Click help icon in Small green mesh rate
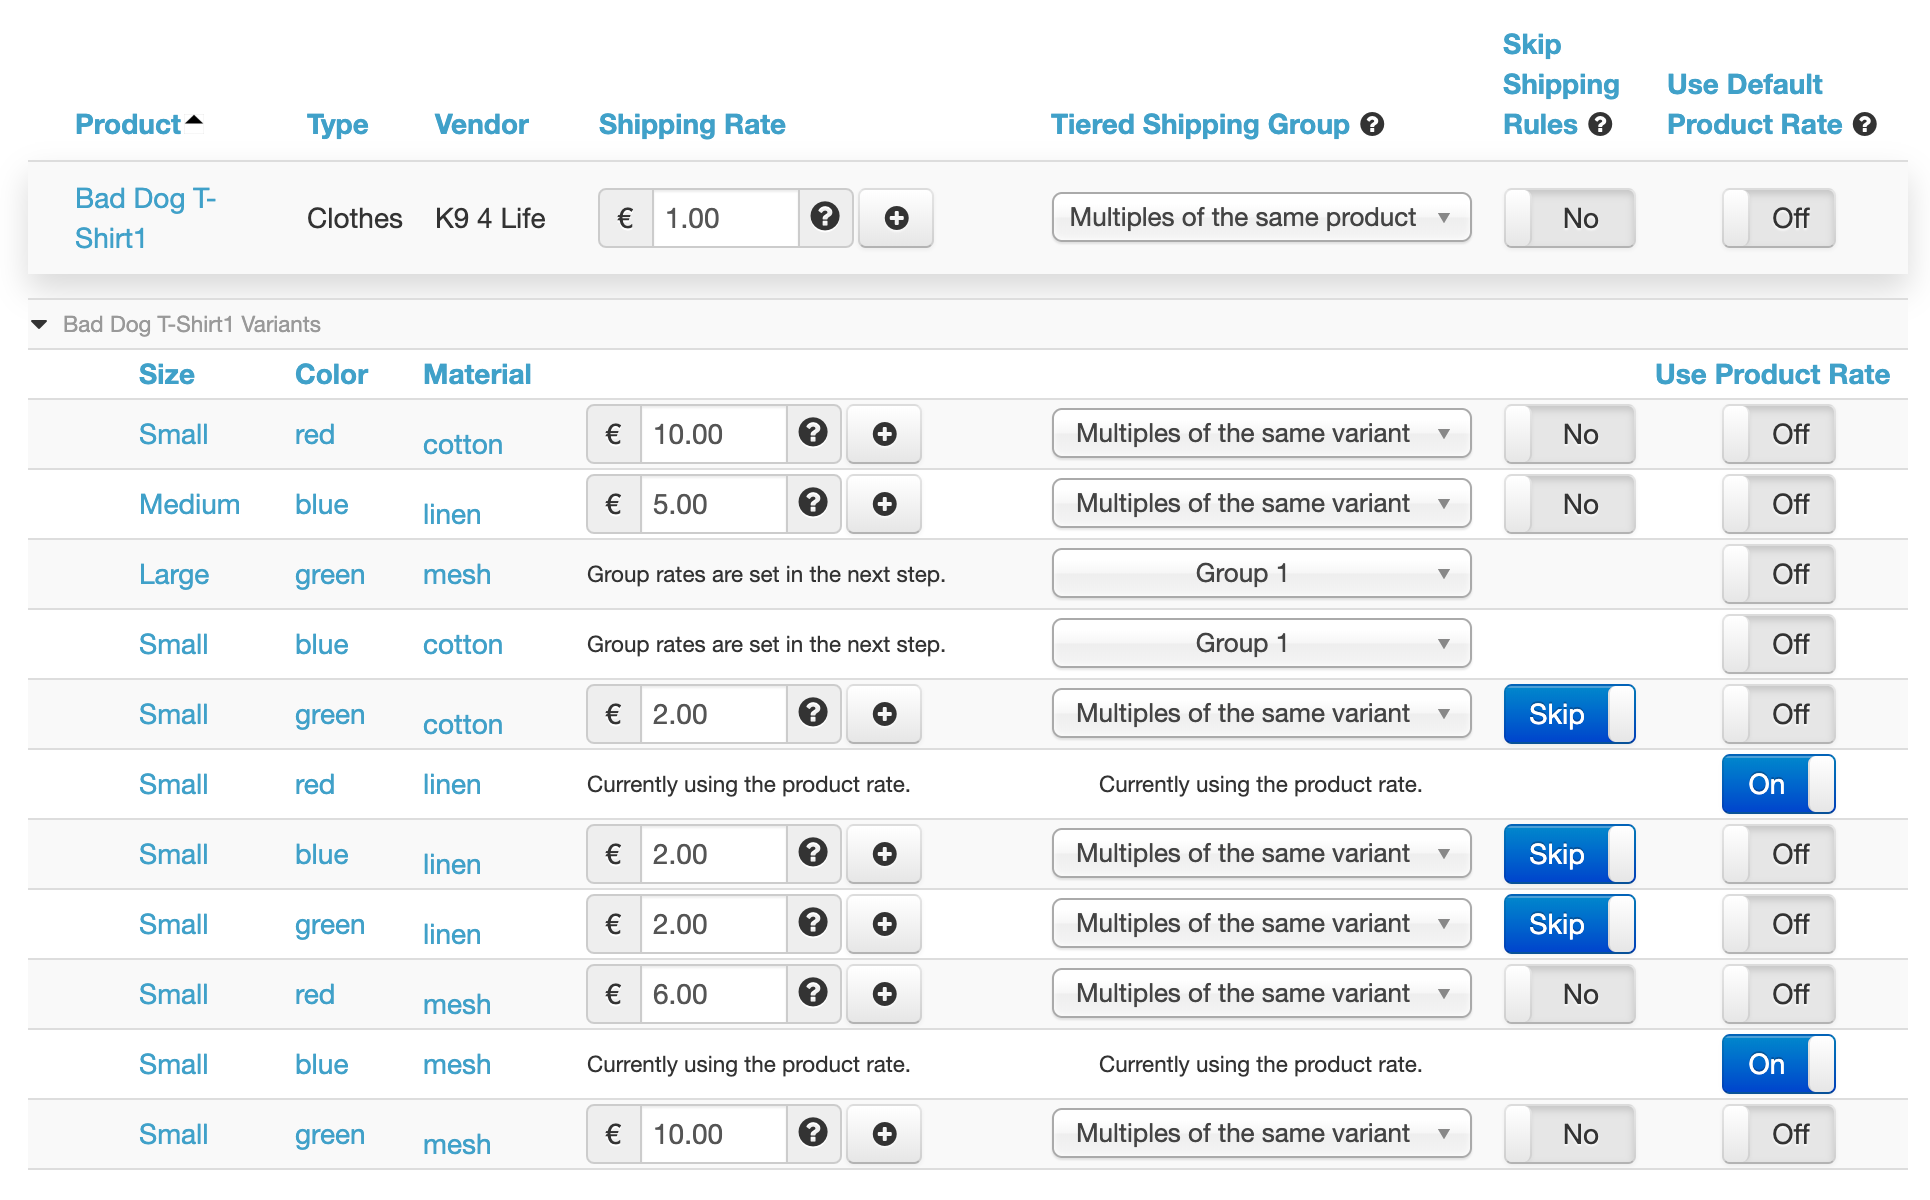This screenshot has width=1930, height=1200. 813,1133
